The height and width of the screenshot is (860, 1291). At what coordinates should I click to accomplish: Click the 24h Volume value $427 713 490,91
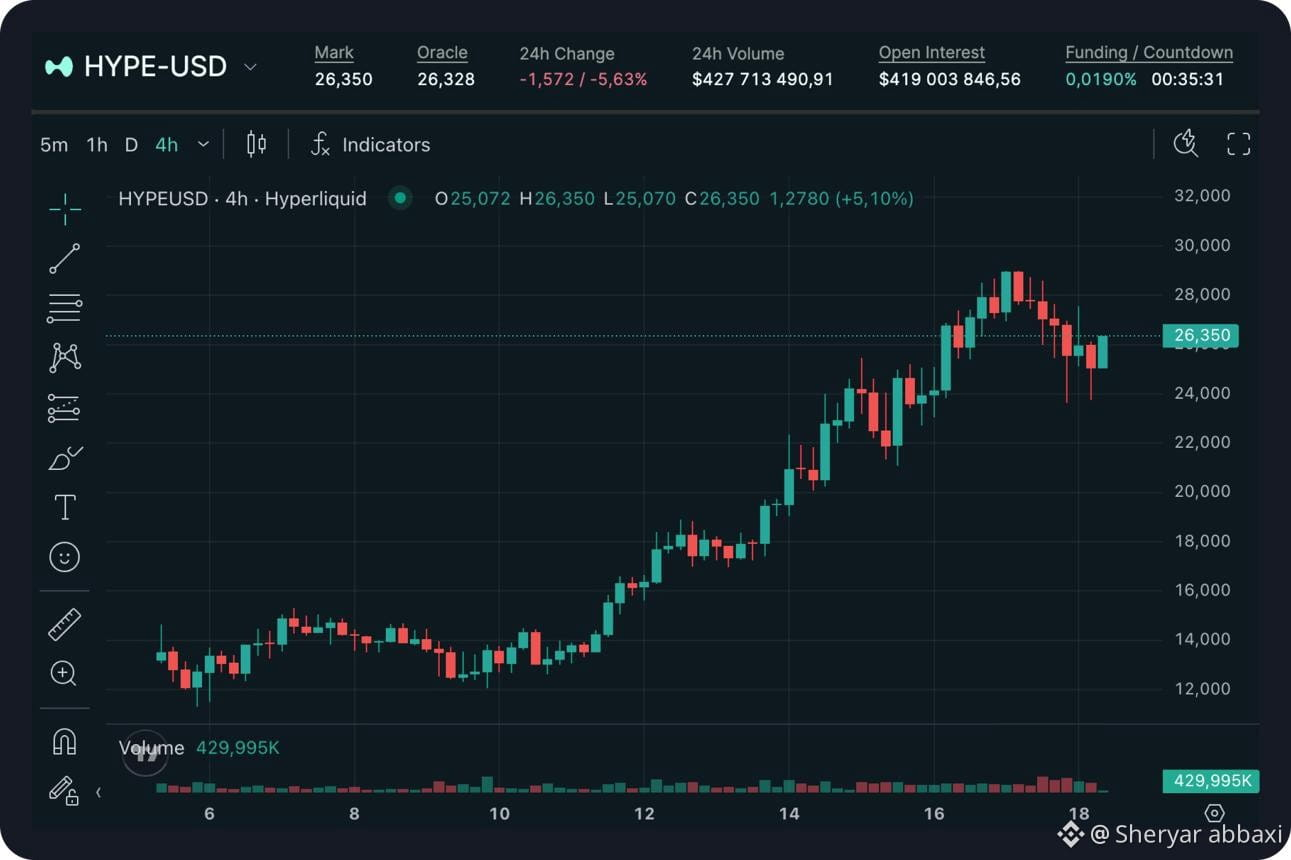762,79
